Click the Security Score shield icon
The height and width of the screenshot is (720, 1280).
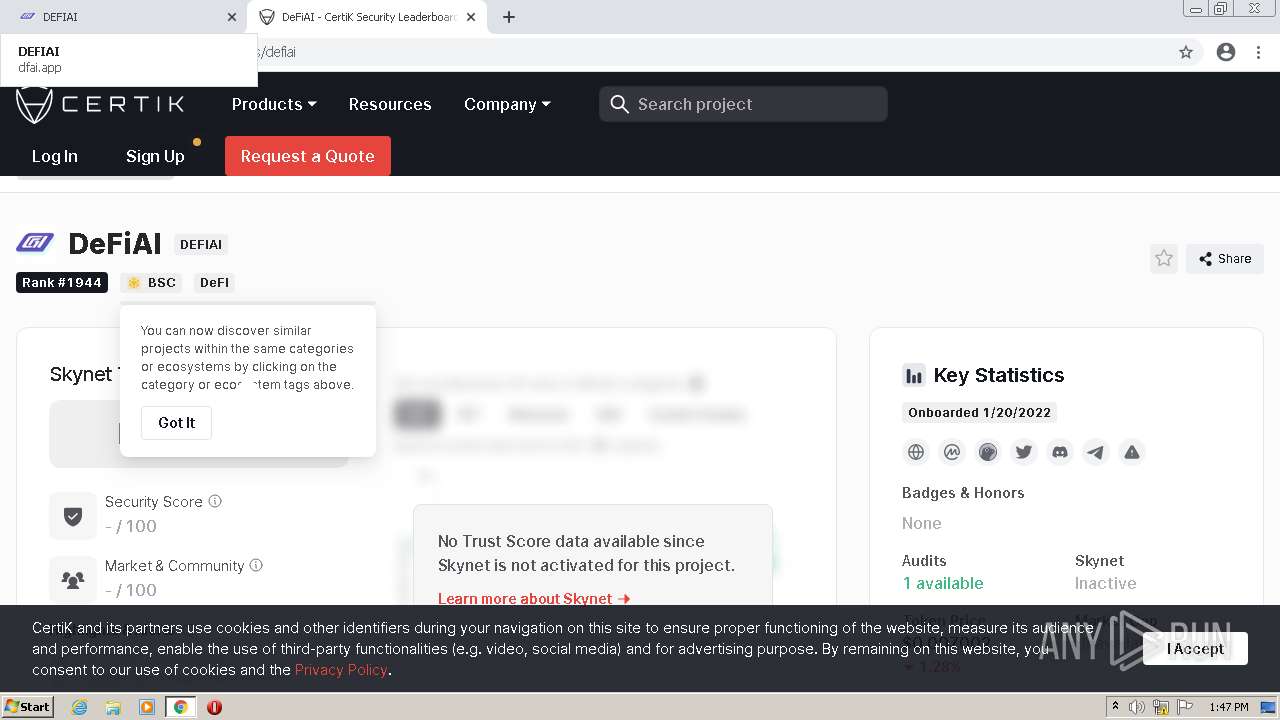click(x=73, y=516)
